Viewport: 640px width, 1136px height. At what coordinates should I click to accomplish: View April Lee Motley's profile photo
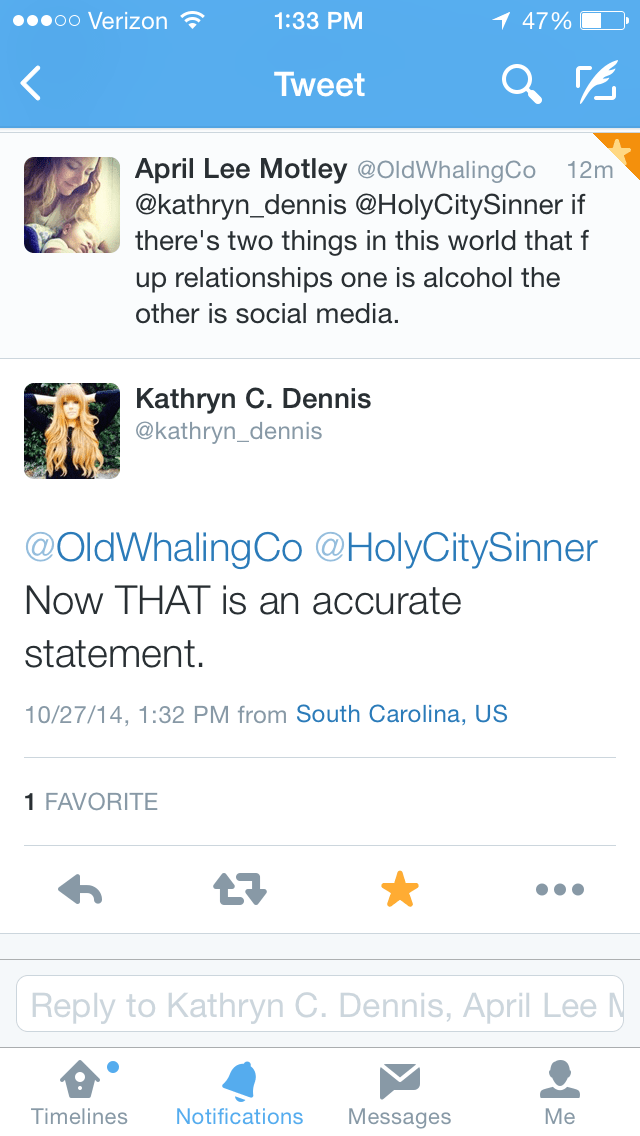72,204
